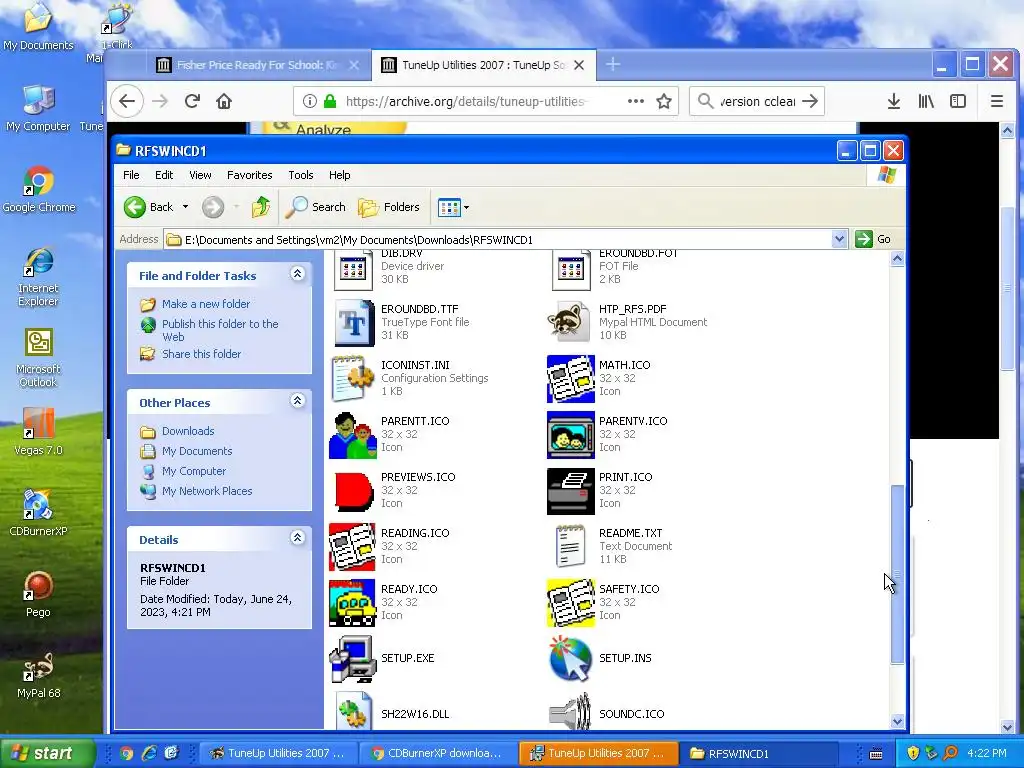Select the READY.ICO school bus icon
1024x768 pixels.
click(353, 603)
